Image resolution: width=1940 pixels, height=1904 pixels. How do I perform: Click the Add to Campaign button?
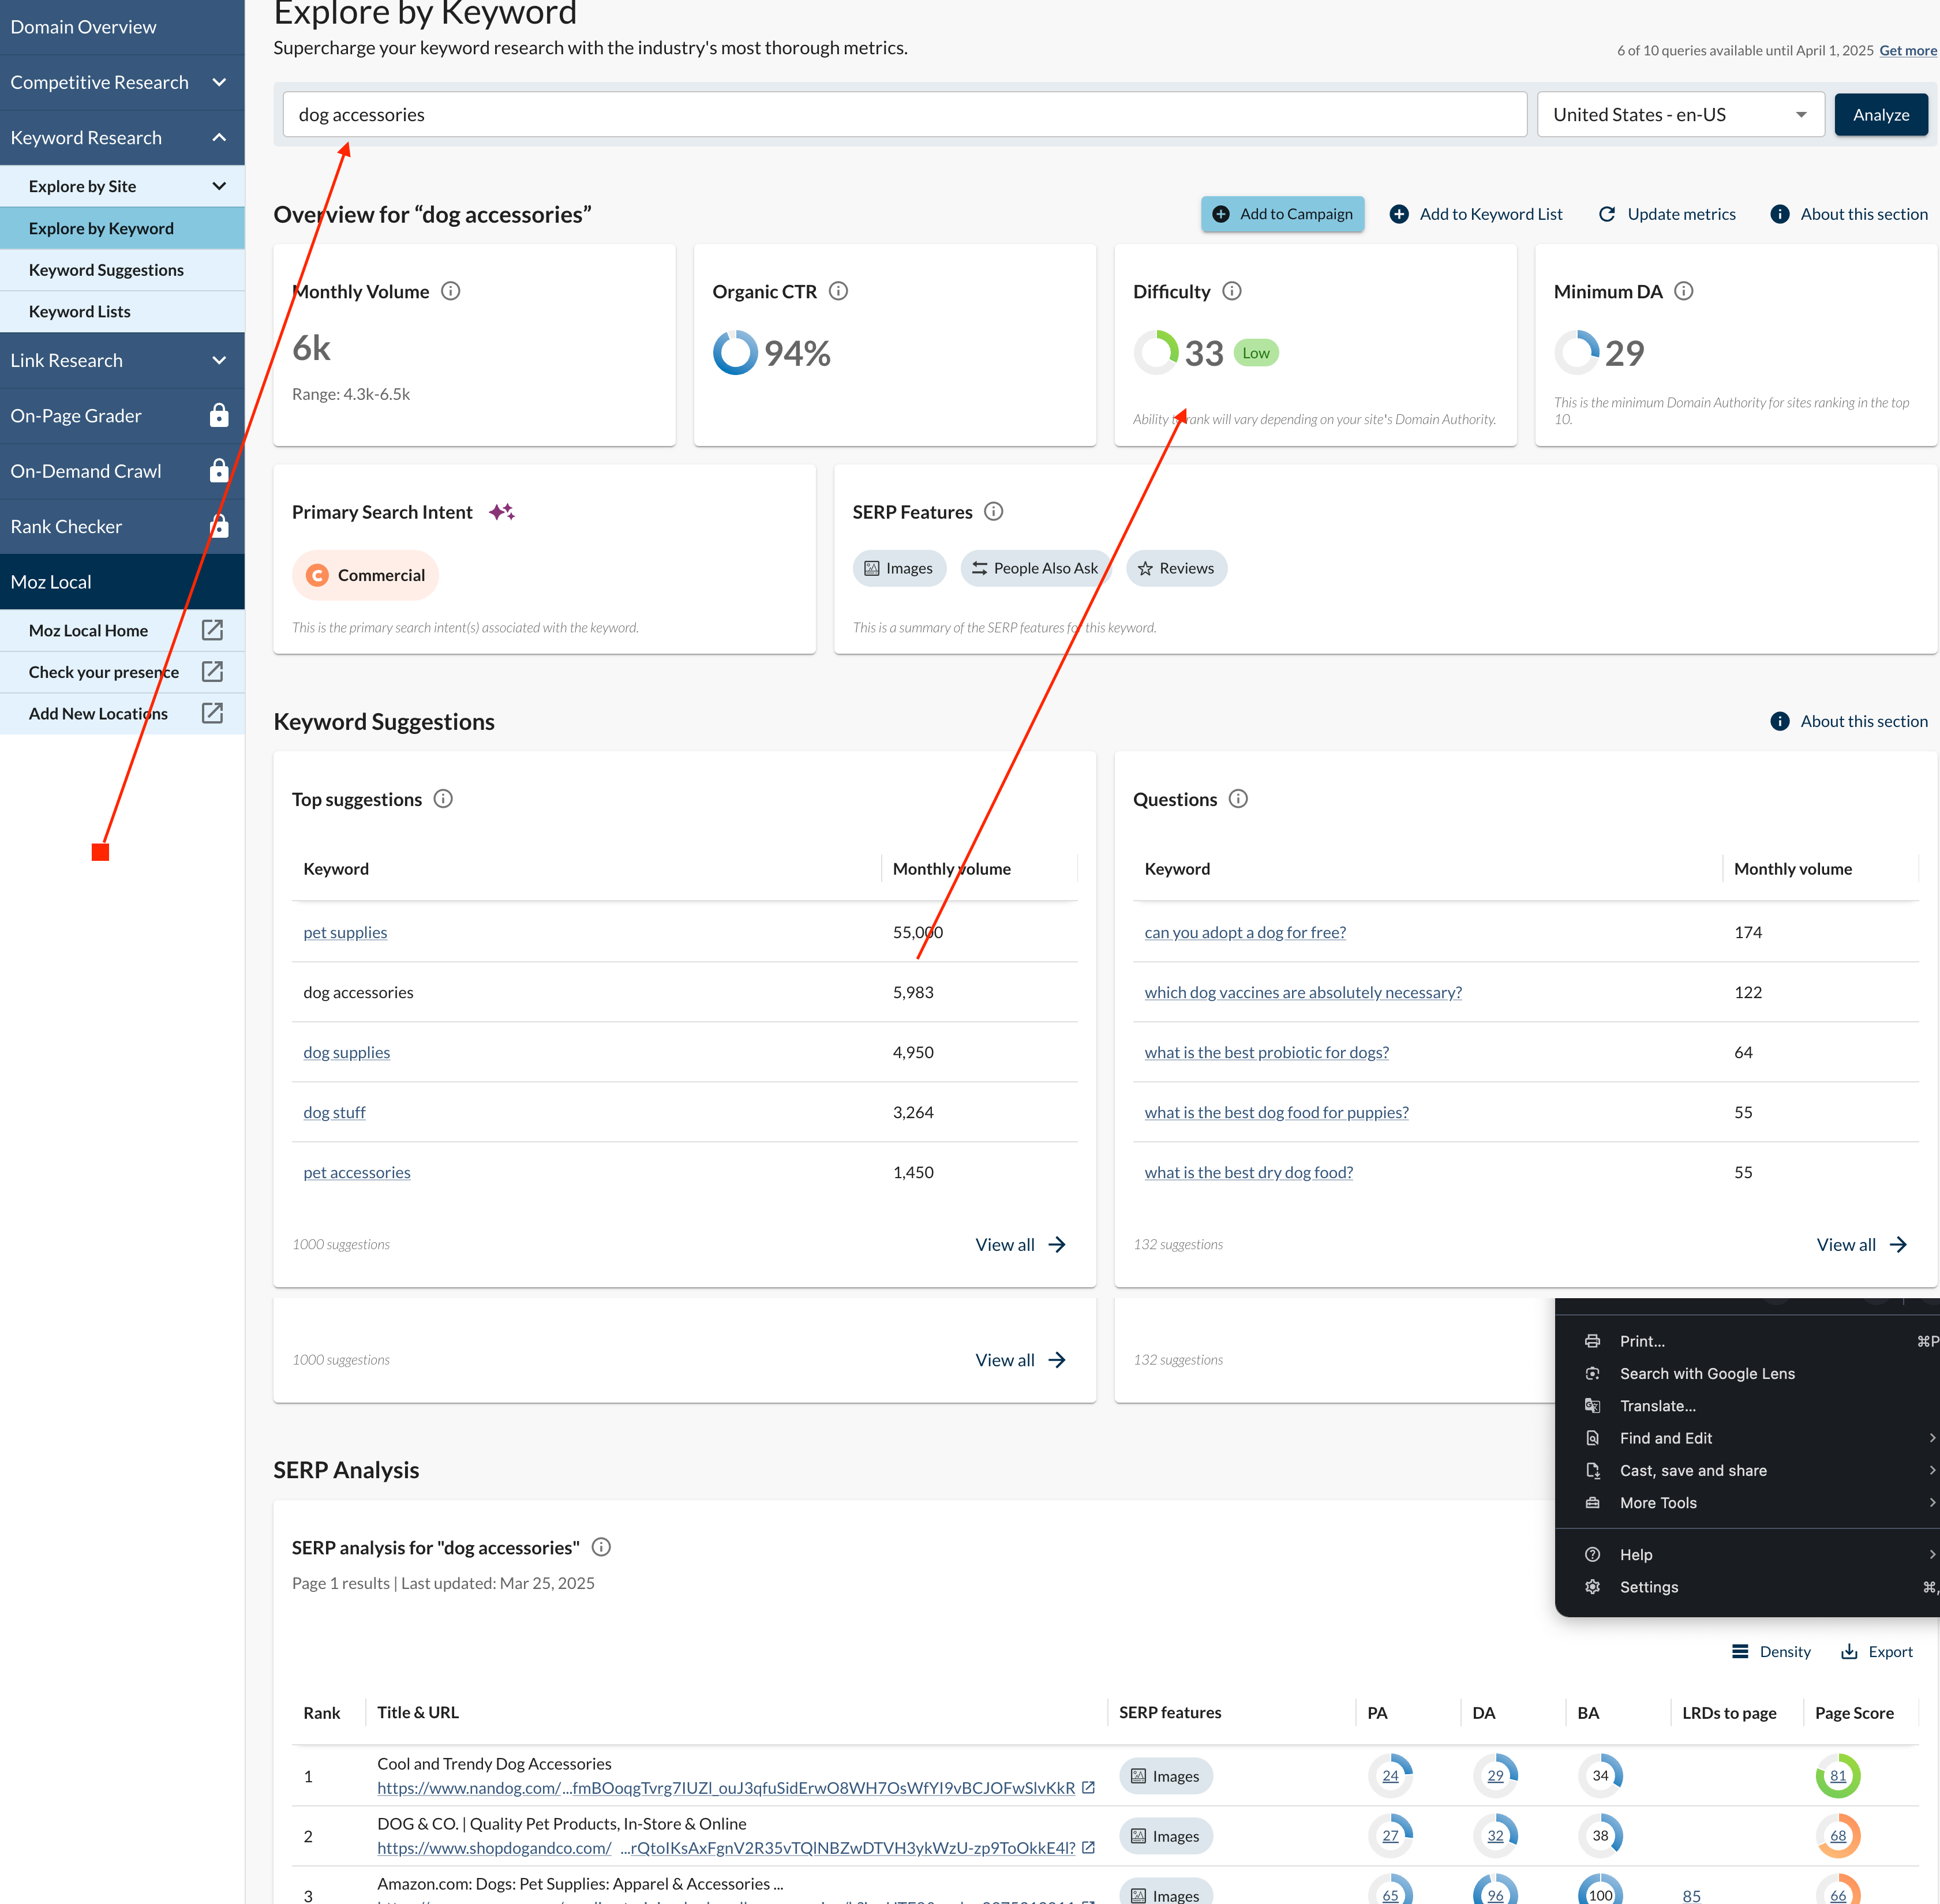pyautogui.click(x=1282, y=214)
